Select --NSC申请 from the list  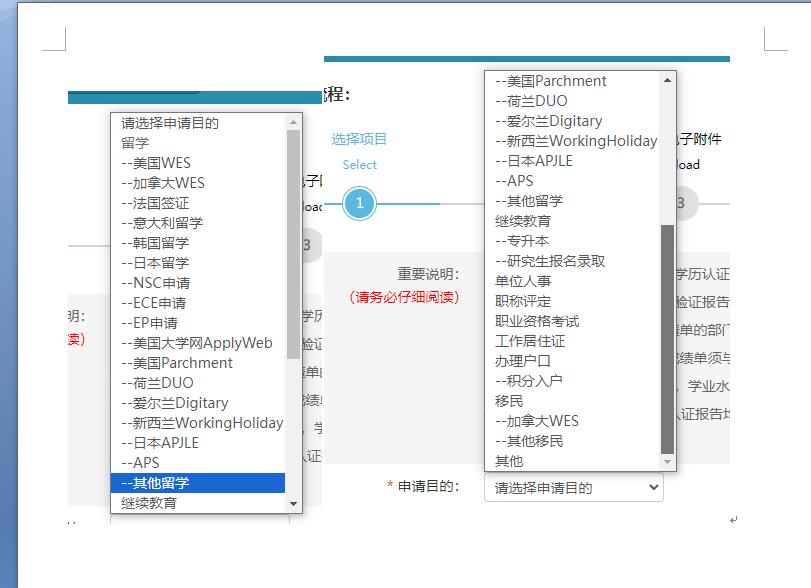[198, 283]
